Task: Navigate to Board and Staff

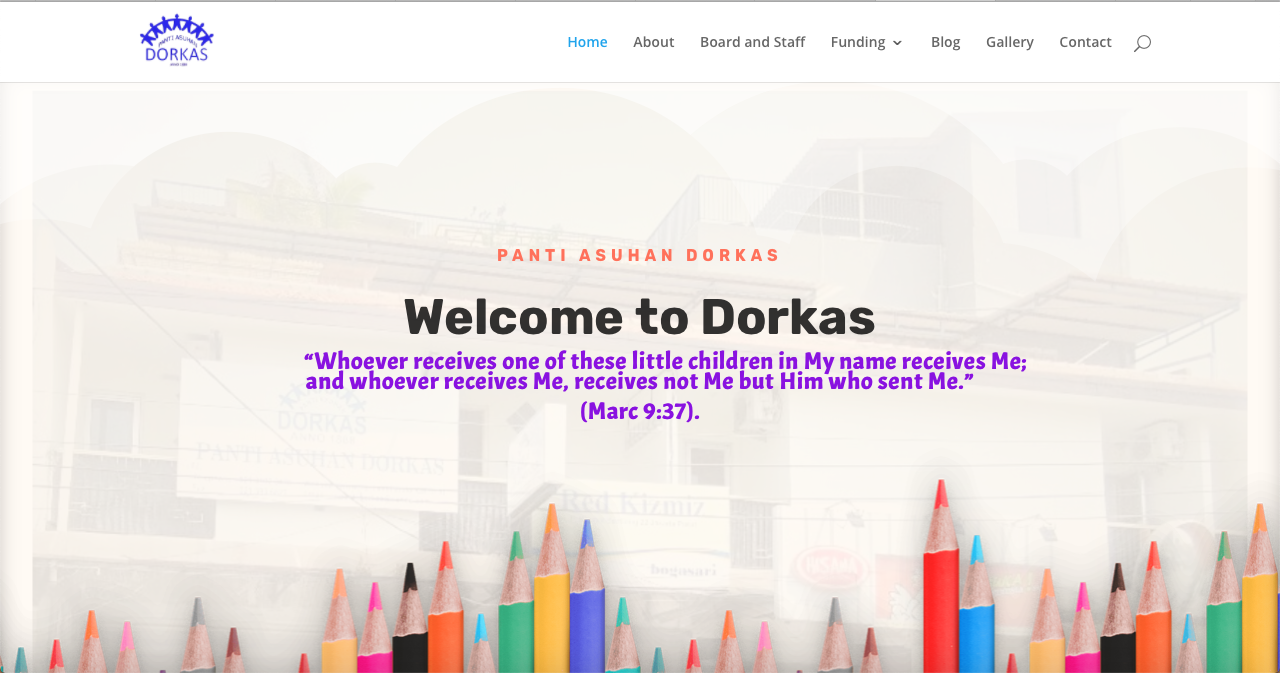Action: click(752, 42)
